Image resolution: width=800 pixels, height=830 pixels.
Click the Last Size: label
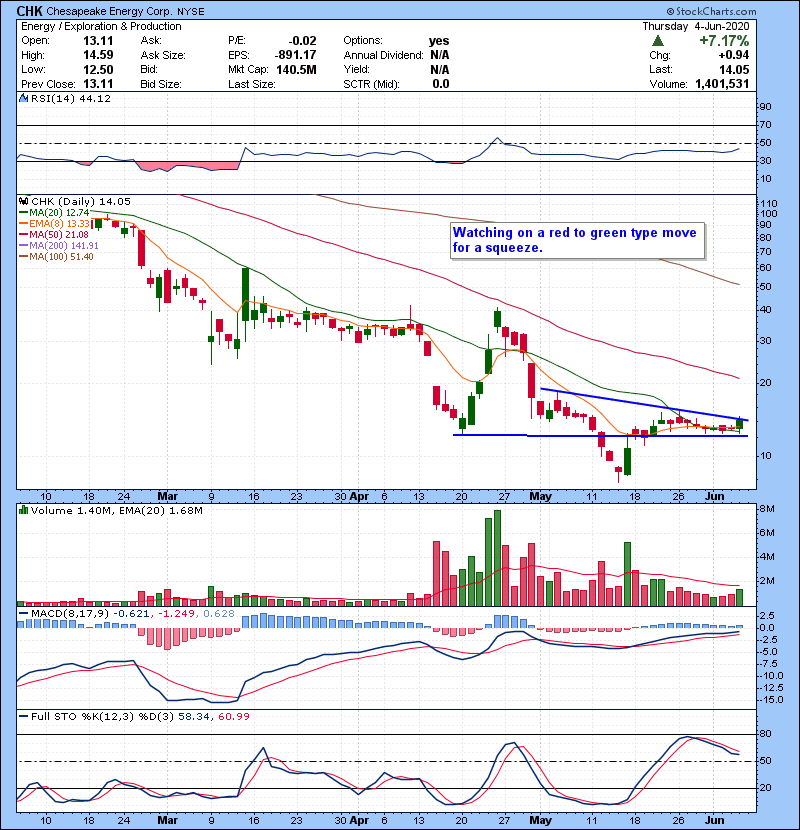pyautogui.click(x=252, y=84)
